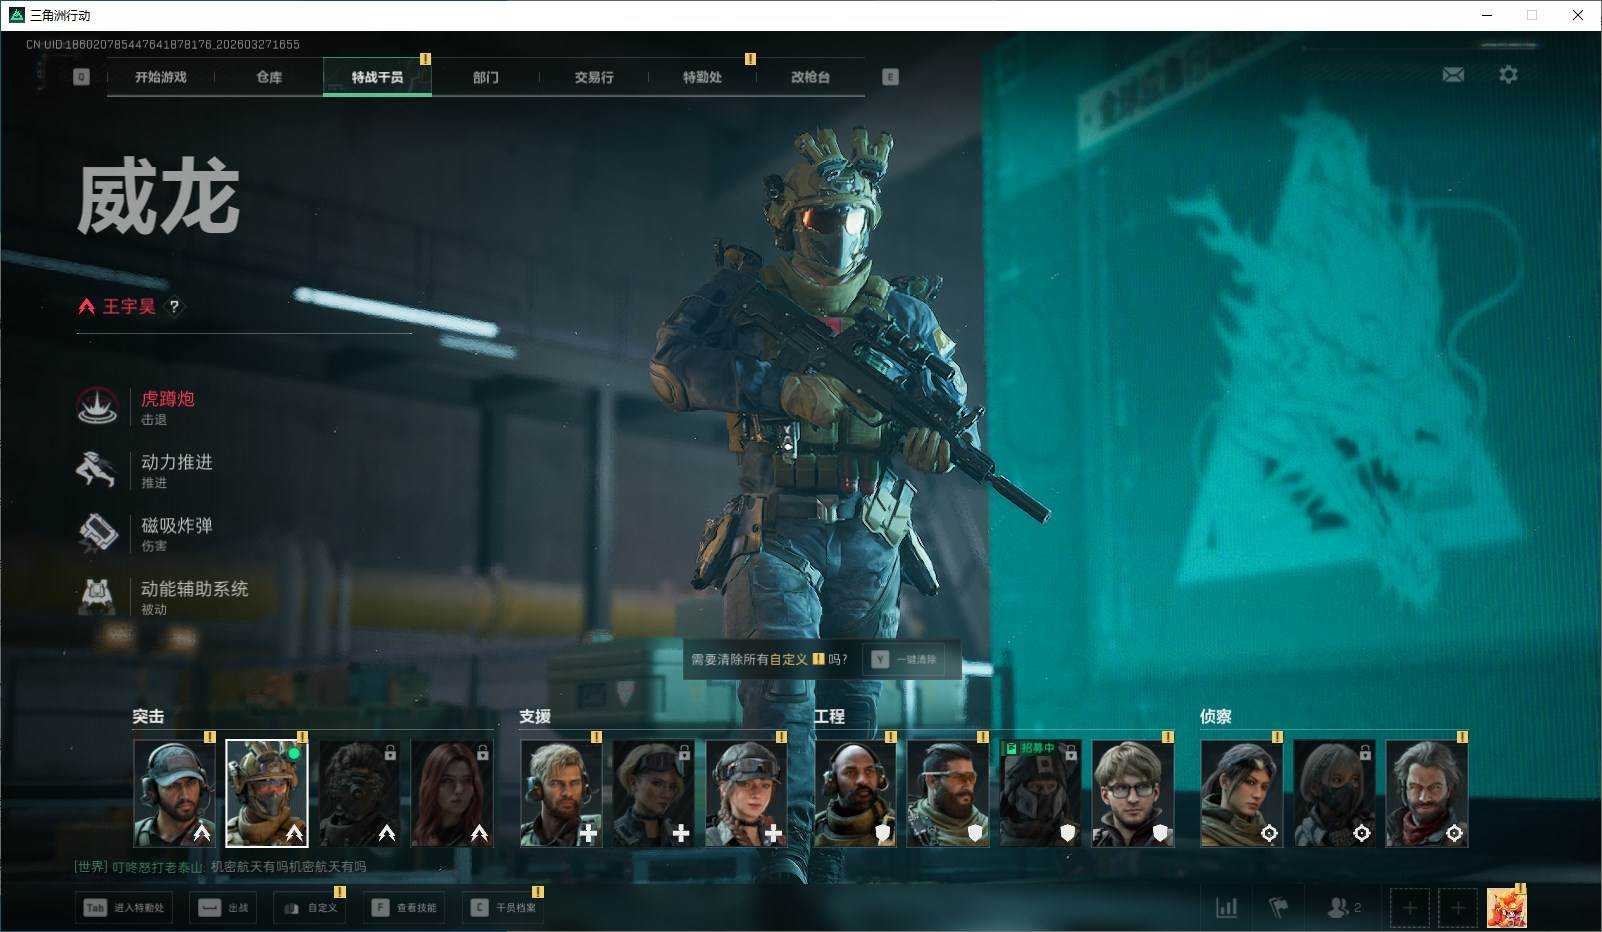Click the 威龙 operator name title
The width and height of the screenshot is (1602, 932).
159,198
